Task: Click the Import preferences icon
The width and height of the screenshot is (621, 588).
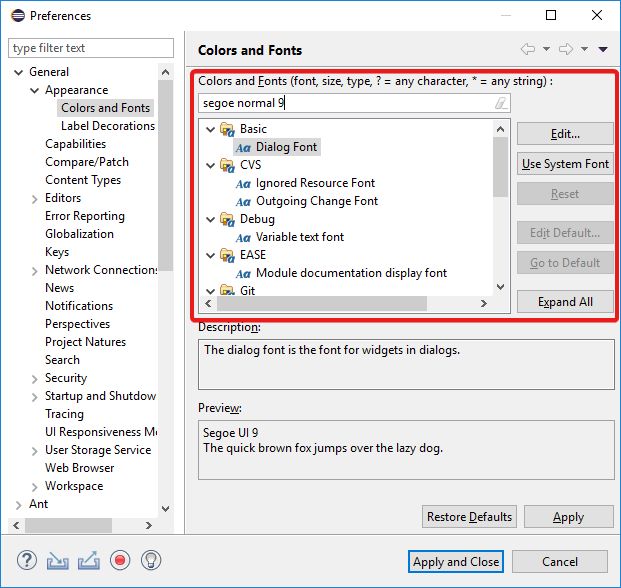Action: (57, 561)
